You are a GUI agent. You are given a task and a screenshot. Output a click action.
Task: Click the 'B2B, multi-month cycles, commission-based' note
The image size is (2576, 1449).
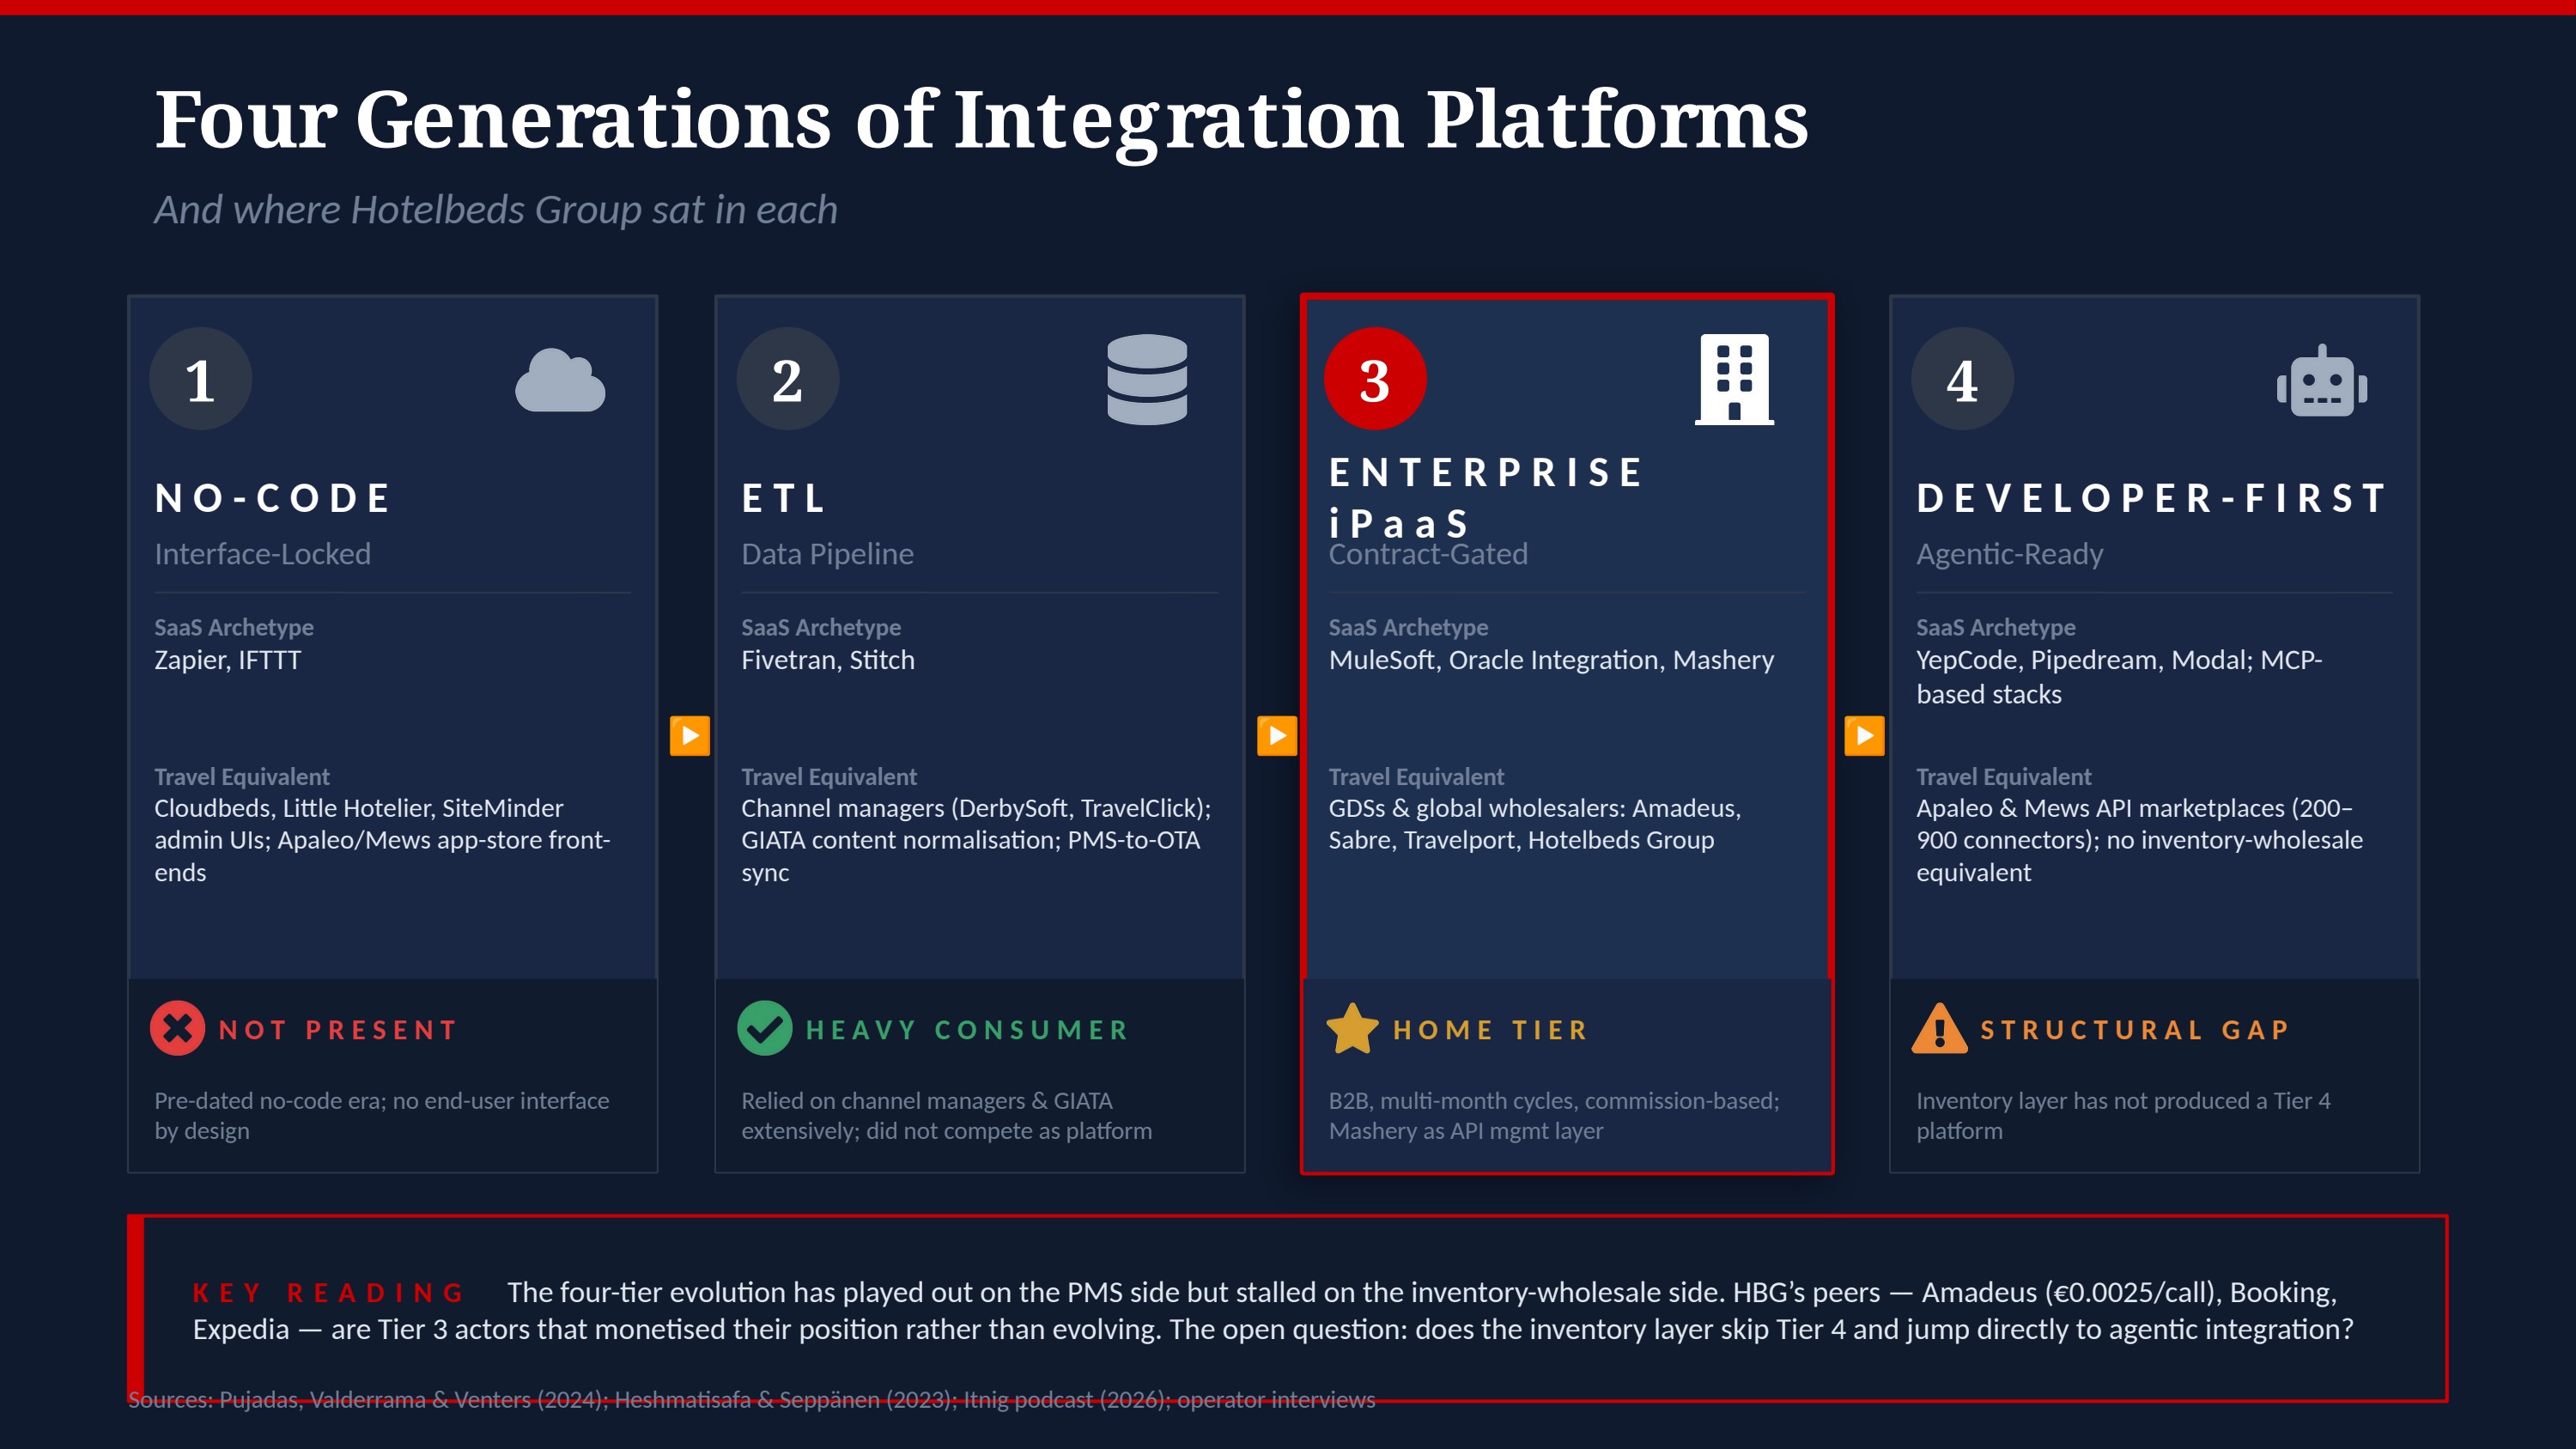(x=1554, y=1116)
